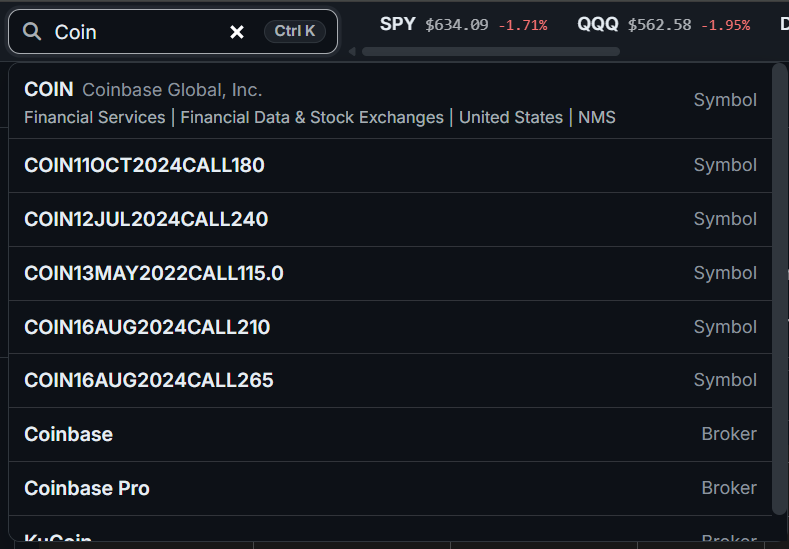
Task: Select COIN13MAY2022CALL115.0 option symbol
Action: coord(390,273)
